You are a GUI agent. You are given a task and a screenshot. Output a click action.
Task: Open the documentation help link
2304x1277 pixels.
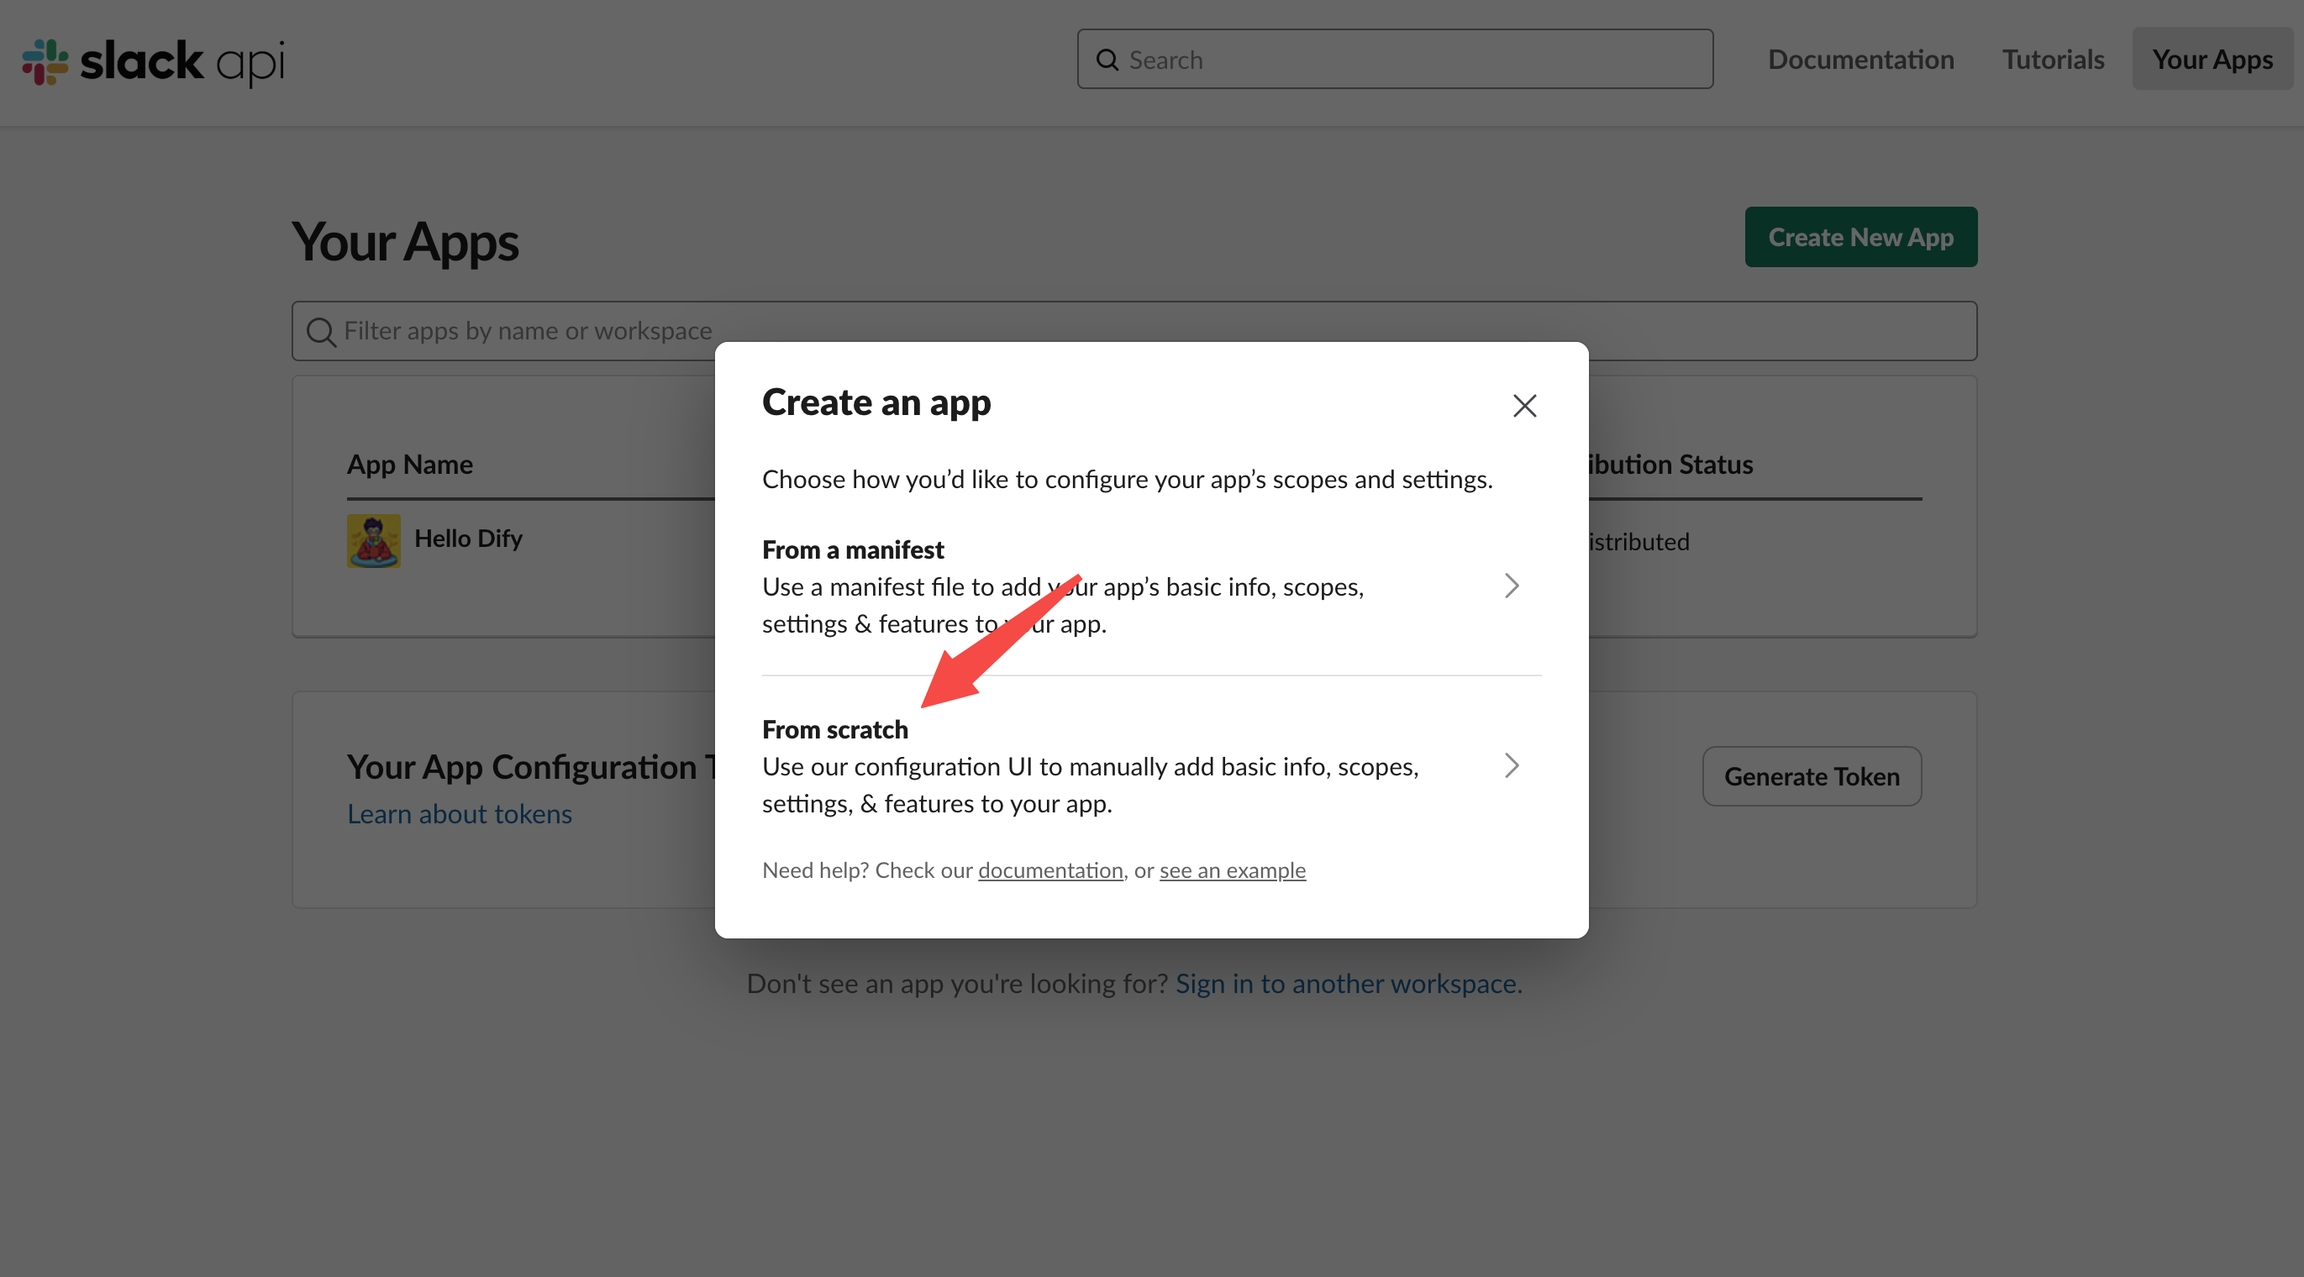(x=1050, y=870)
